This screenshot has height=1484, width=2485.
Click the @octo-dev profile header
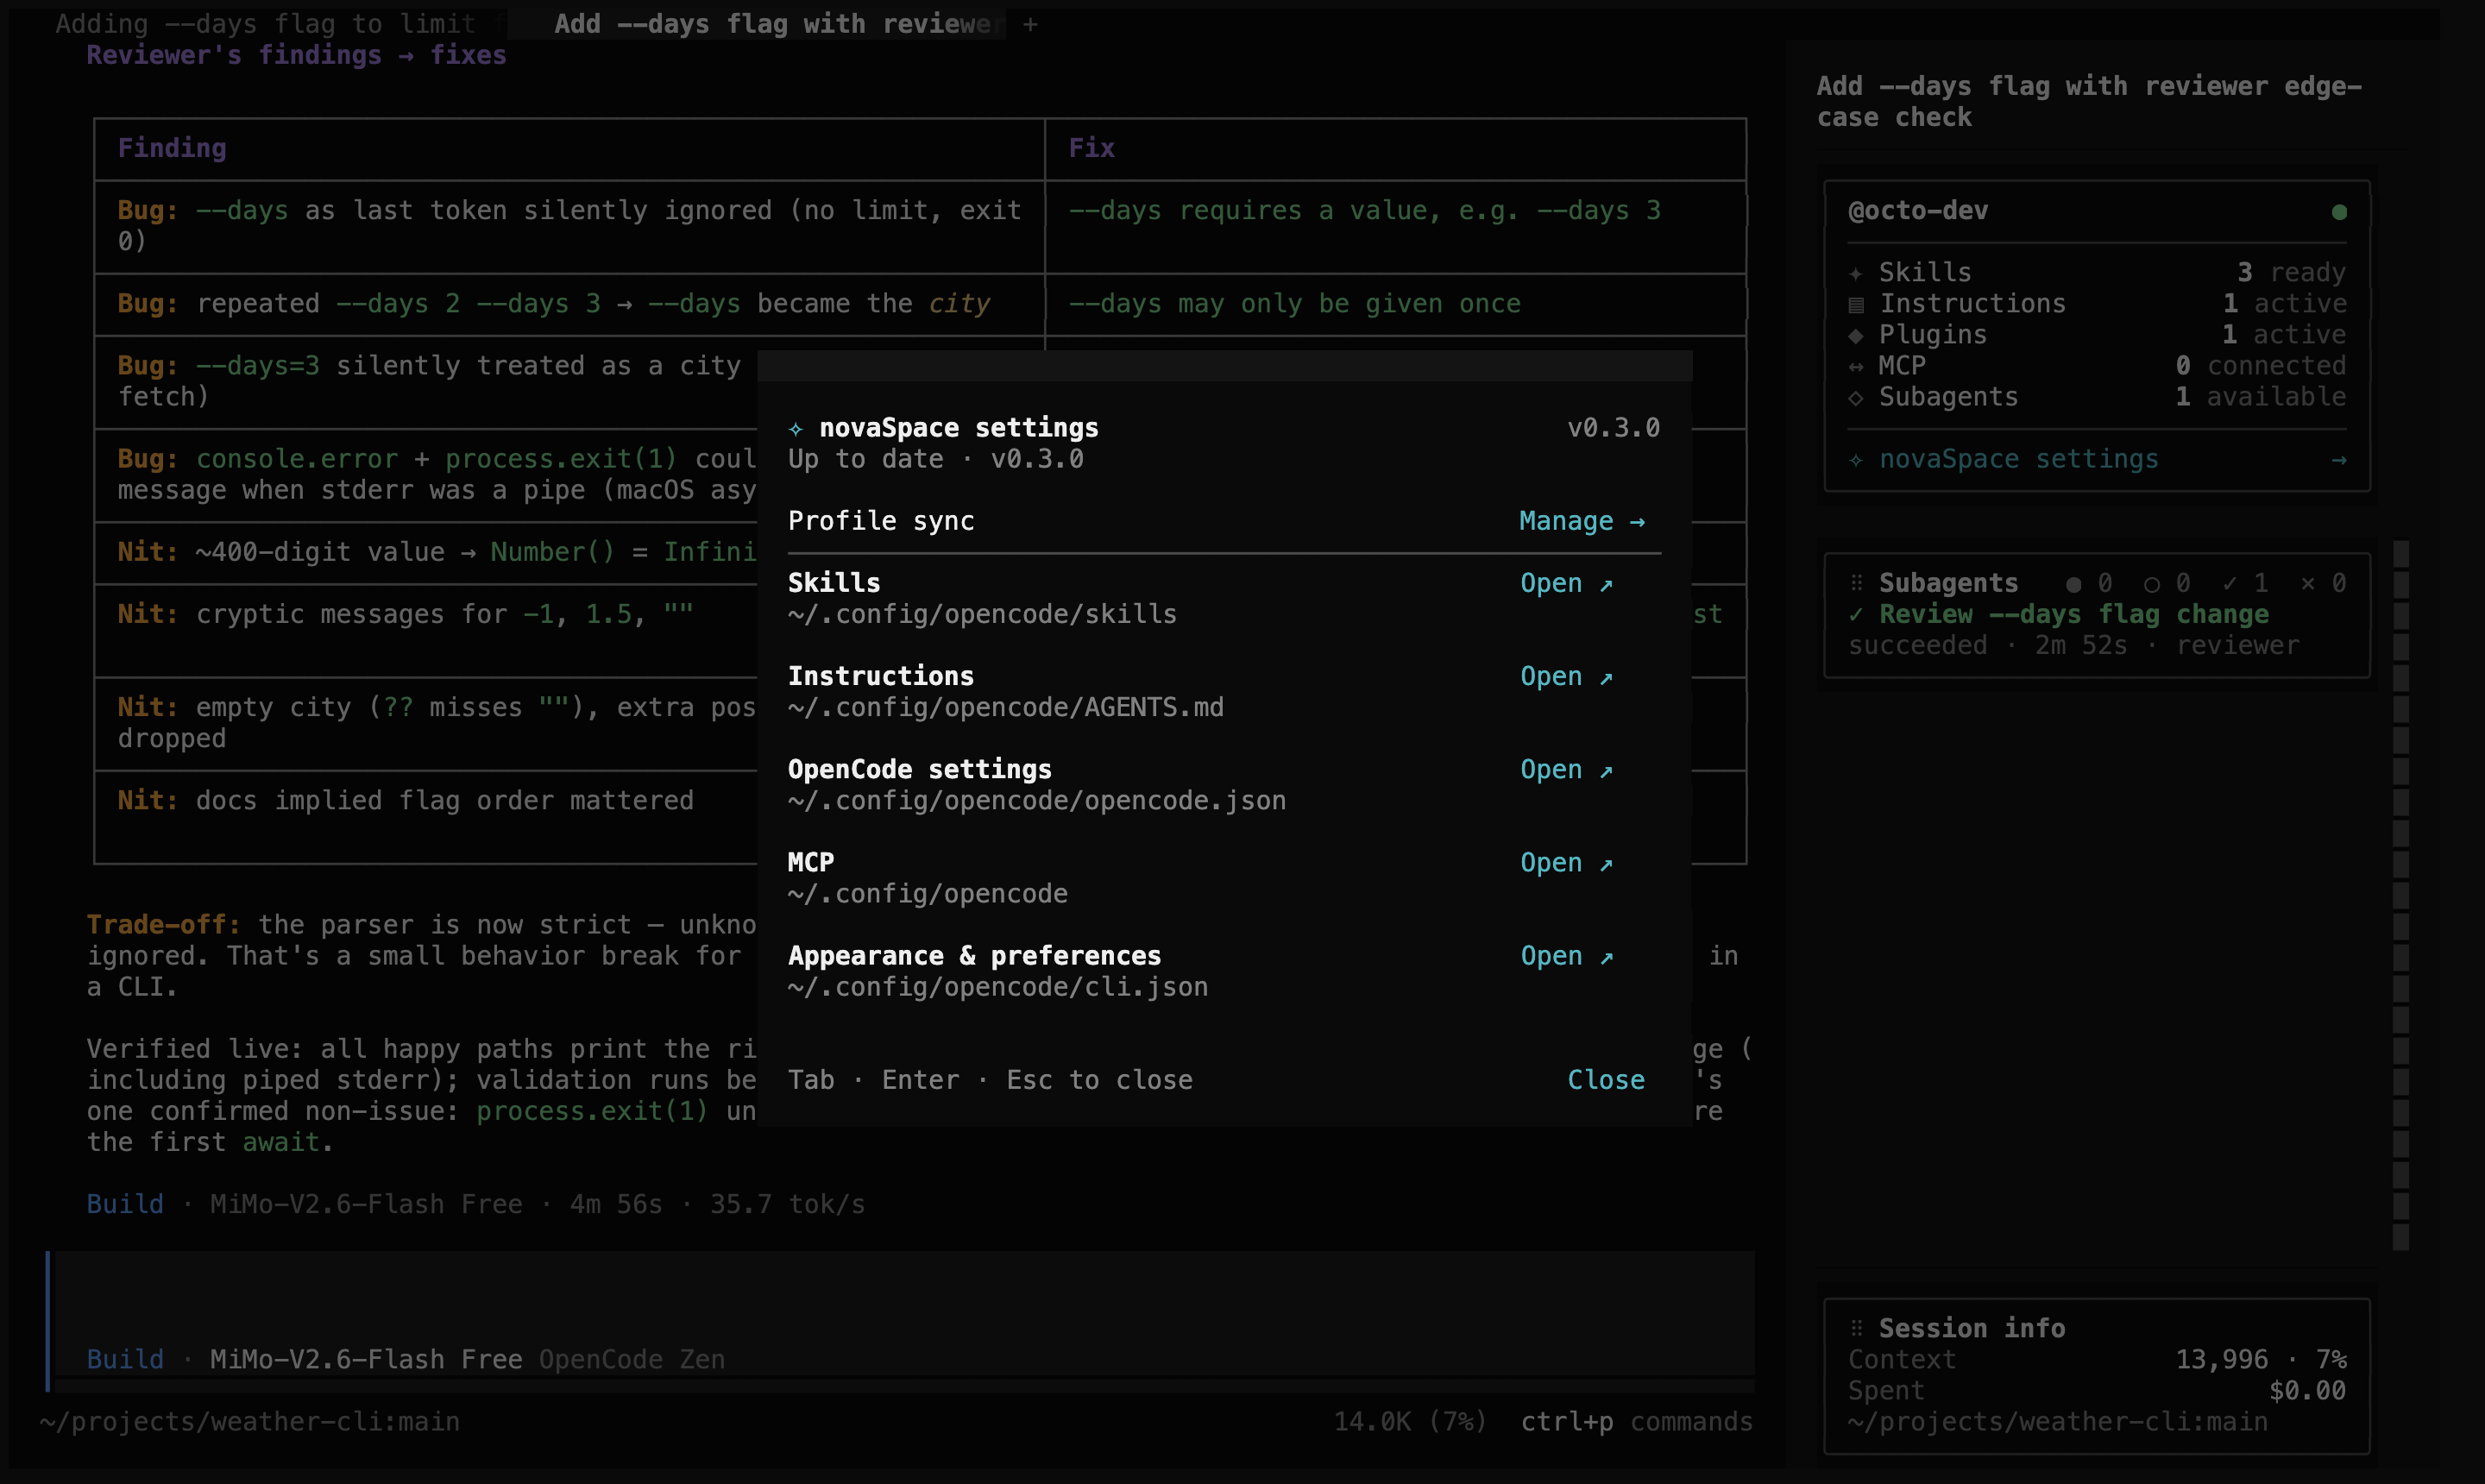1918,211
